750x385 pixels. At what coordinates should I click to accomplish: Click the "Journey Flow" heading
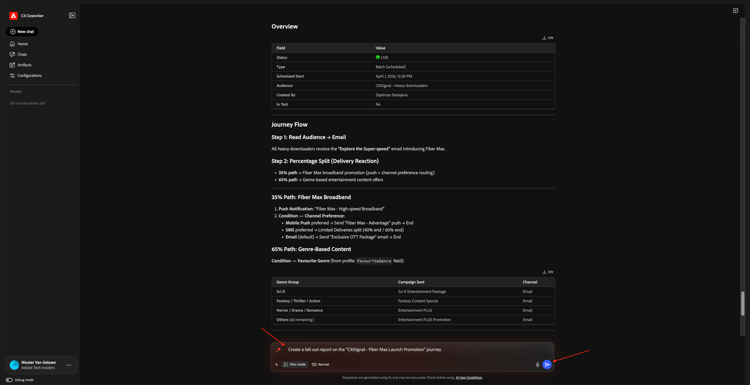289,125
